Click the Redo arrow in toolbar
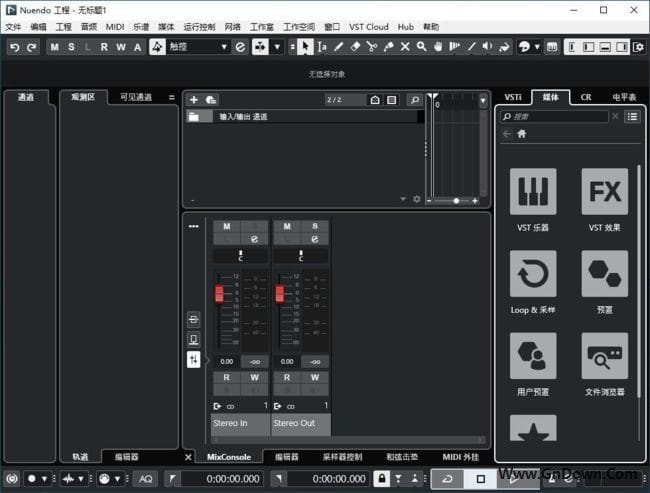This screenshot has width=650, height=493. coord(32,47)
